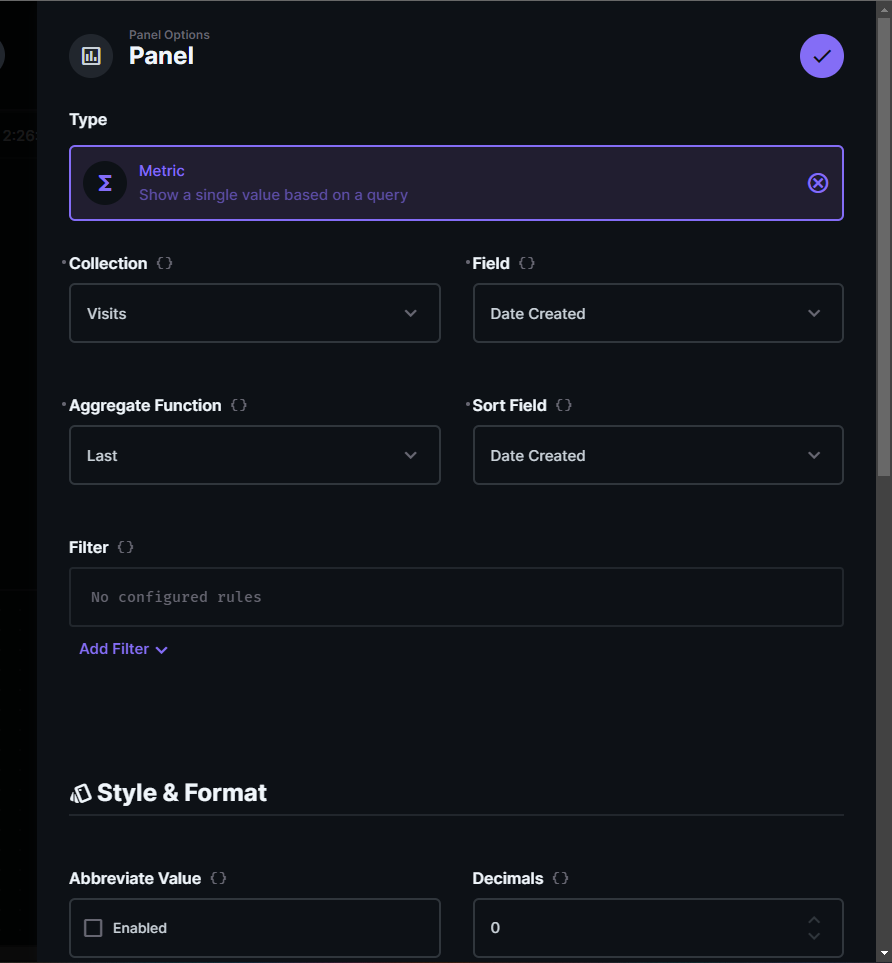Viewport: 892px width, 963px height.
Task: Click the No configured rules filter area
Action: tap(456, 596)
